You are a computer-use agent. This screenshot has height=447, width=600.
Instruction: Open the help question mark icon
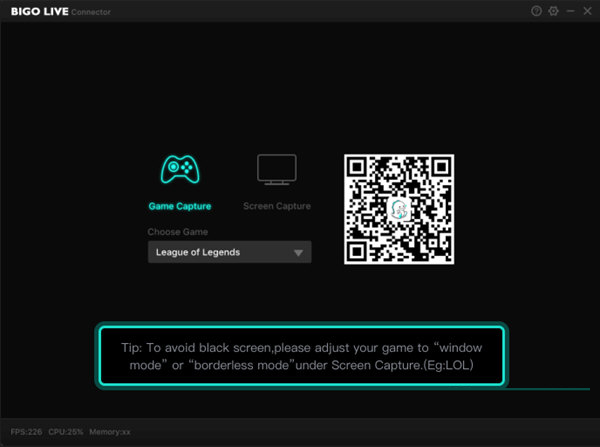point(536,11)
